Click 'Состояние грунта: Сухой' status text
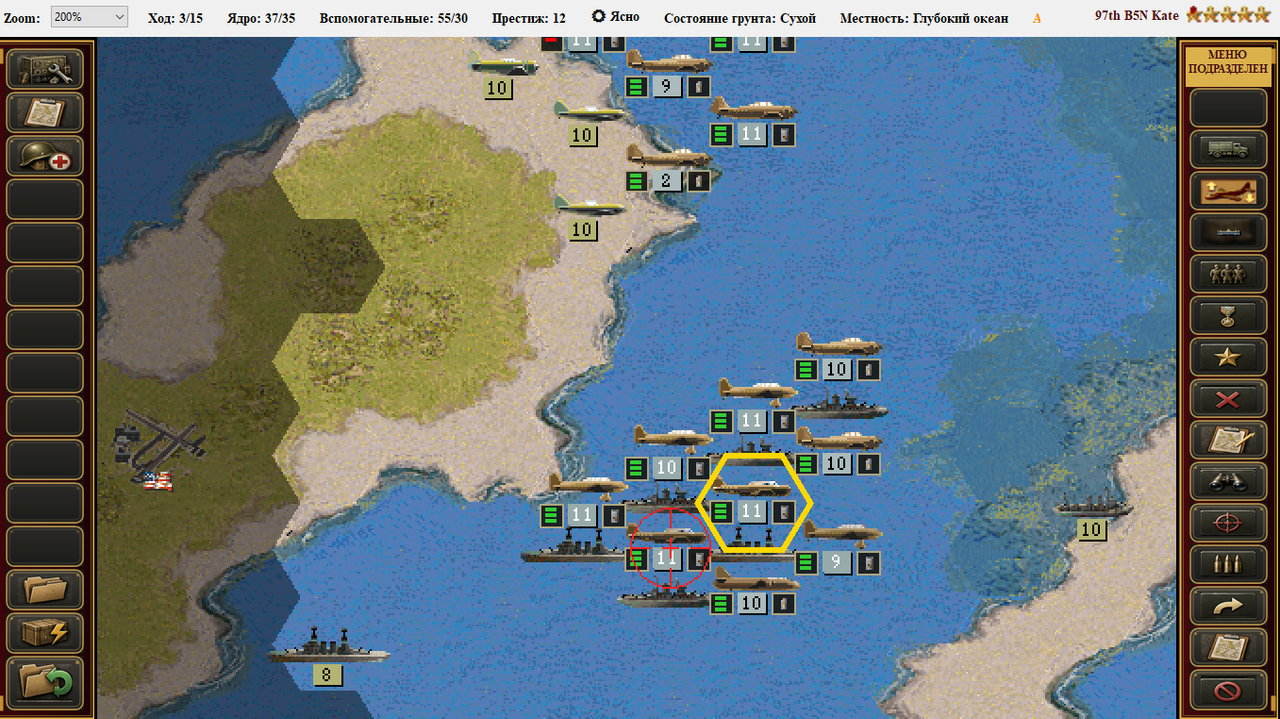This screenshot has width=1280, height=719. [740, 18]
